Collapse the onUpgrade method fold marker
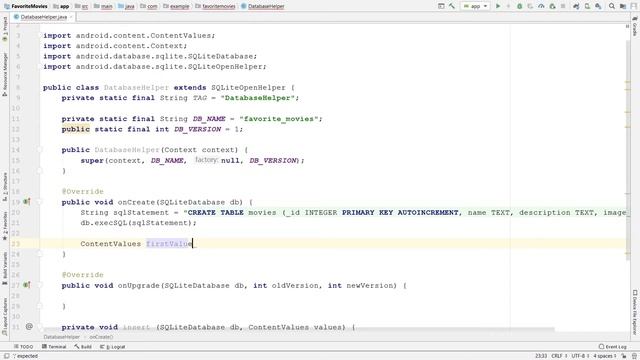 40,285
